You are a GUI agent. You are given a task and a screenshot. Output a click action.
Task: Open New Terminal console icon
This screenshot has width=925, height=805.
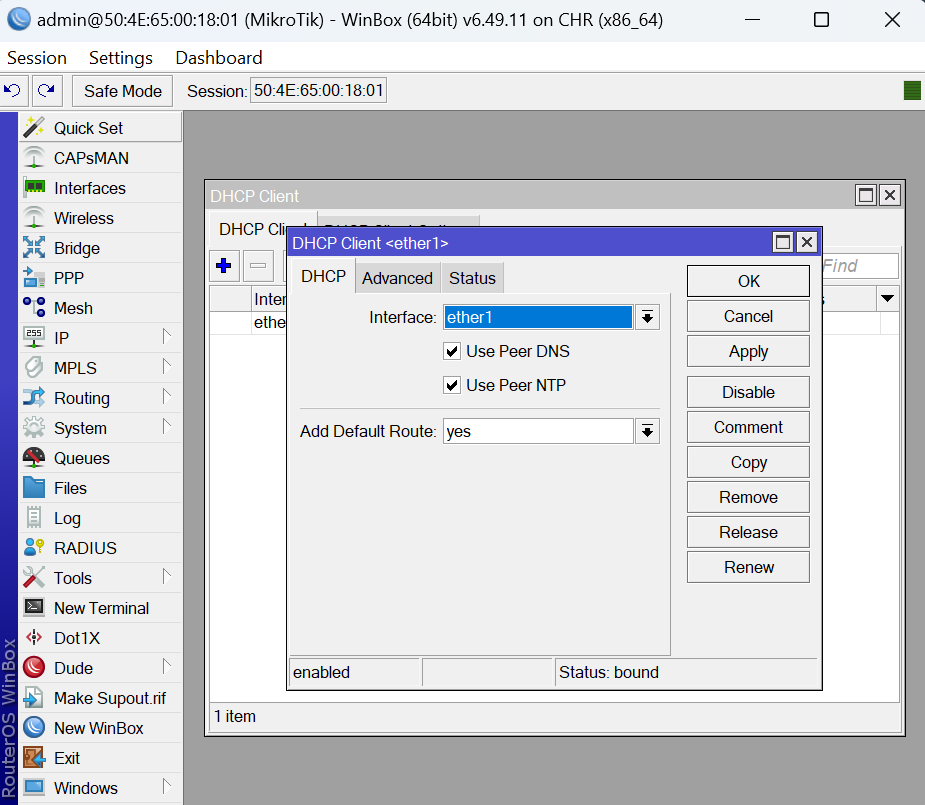[x=34, y=607]
